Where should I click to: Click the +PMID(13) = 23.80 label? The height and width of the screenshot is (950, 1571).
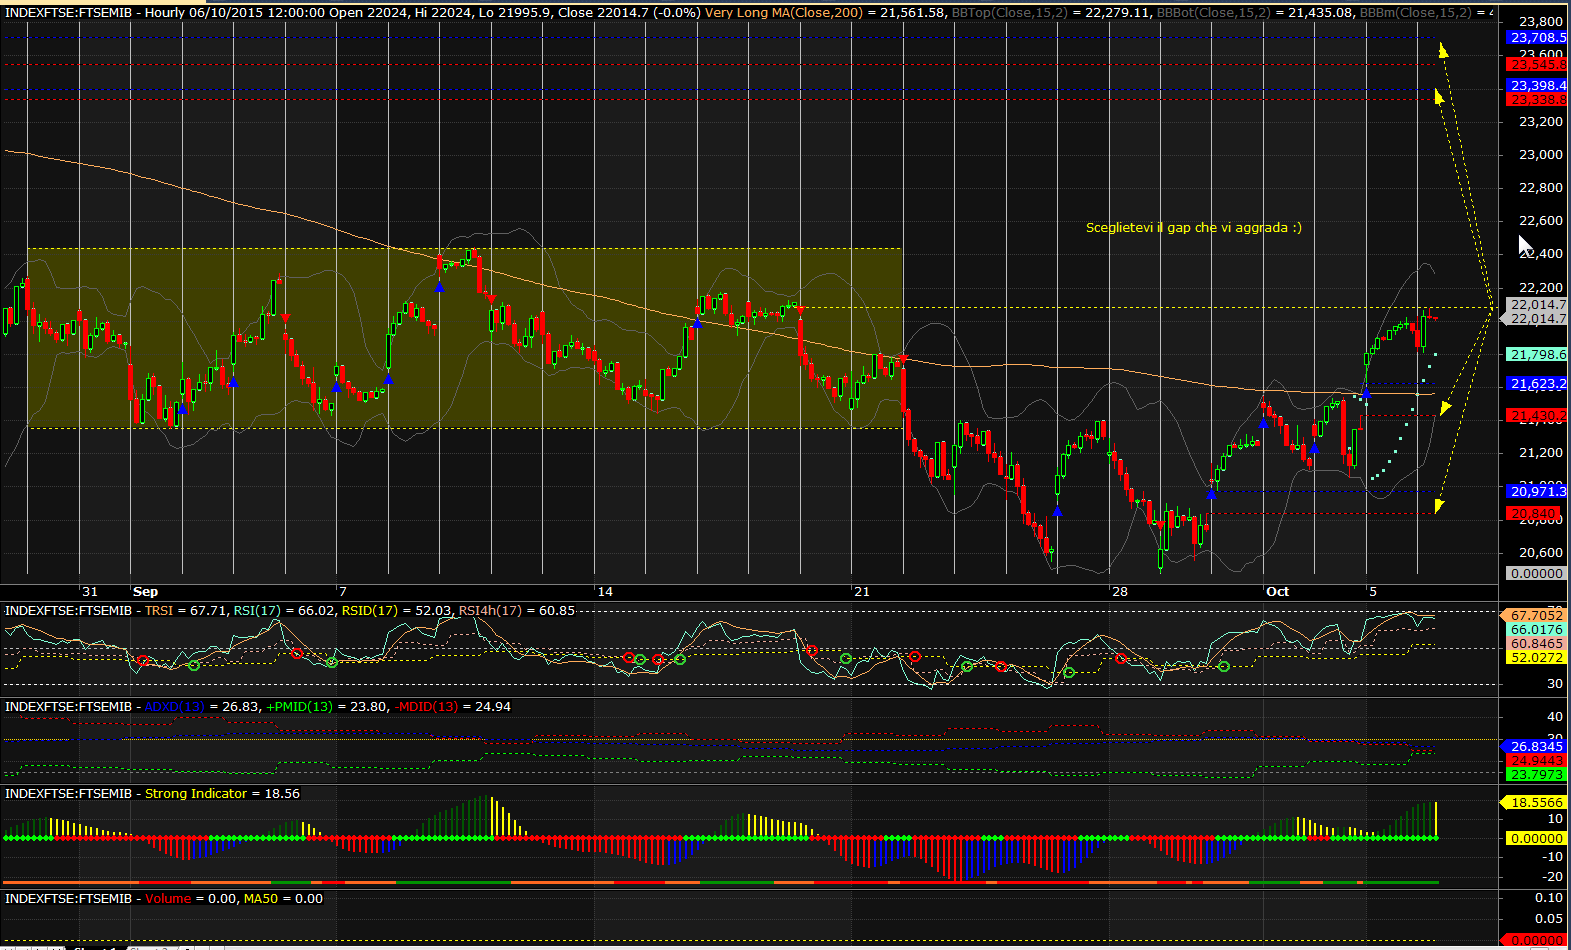click(327, 706)
